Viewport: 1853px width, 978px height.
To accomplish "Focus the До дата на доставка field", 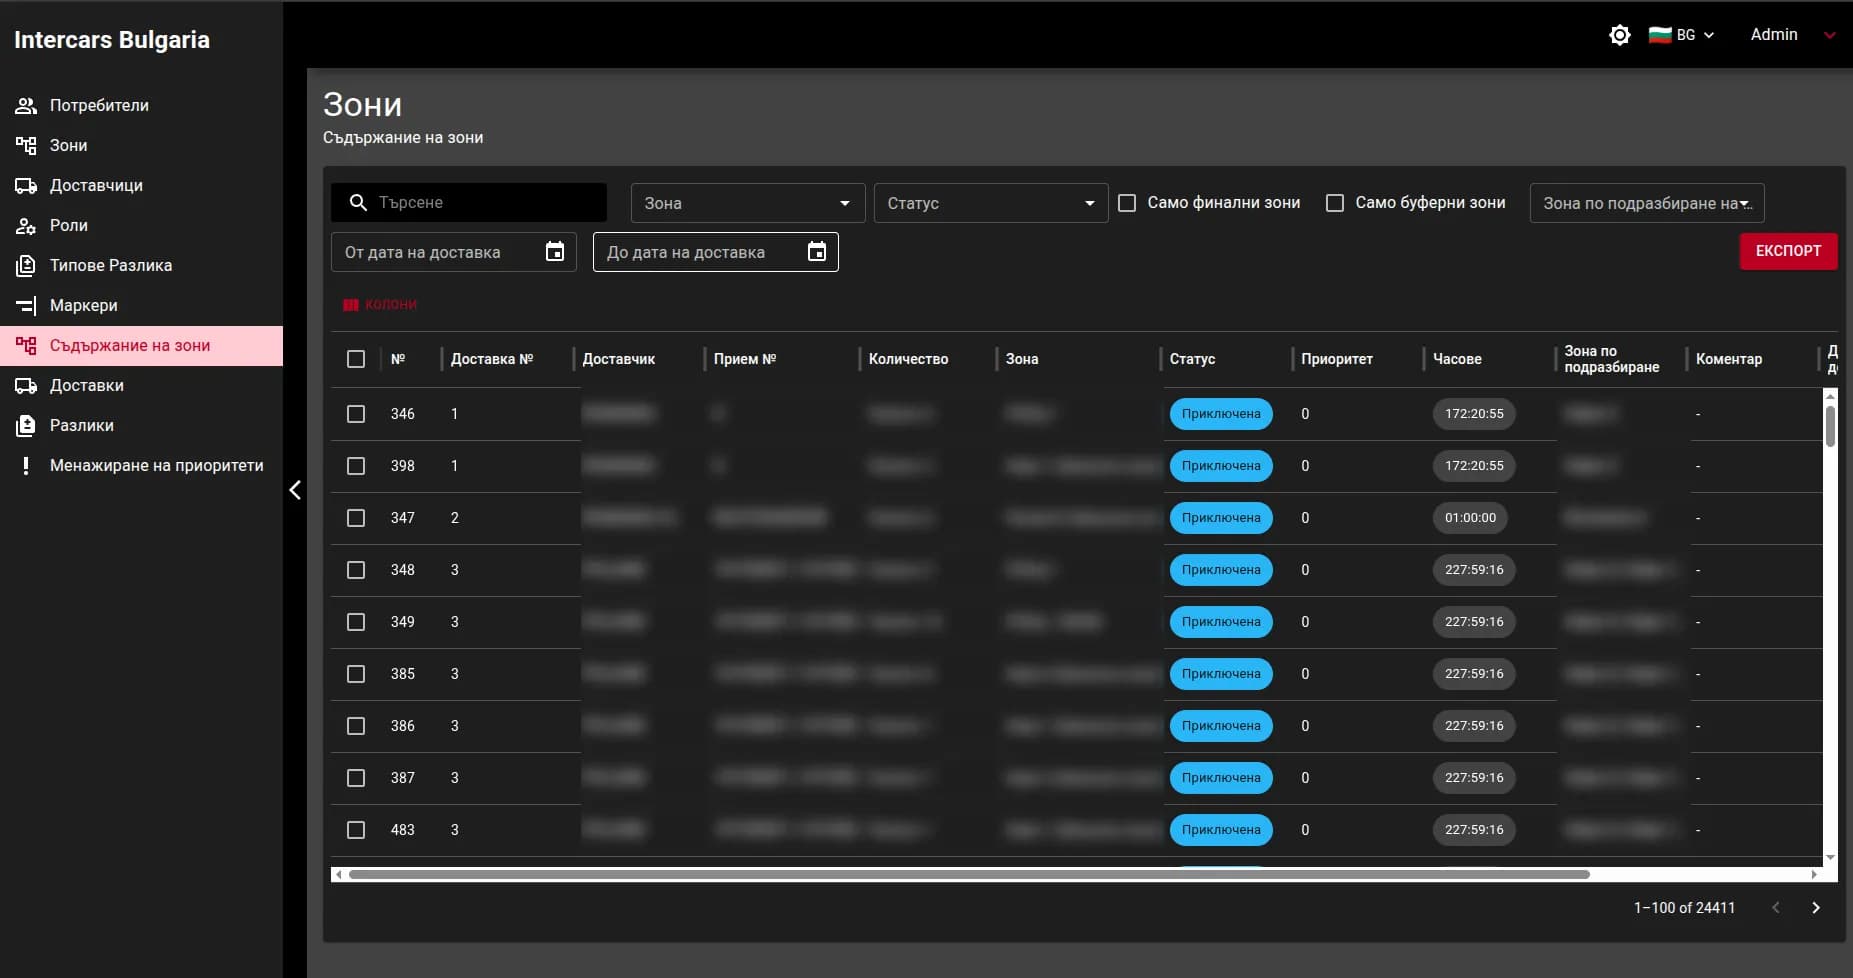I will (716, 252).
